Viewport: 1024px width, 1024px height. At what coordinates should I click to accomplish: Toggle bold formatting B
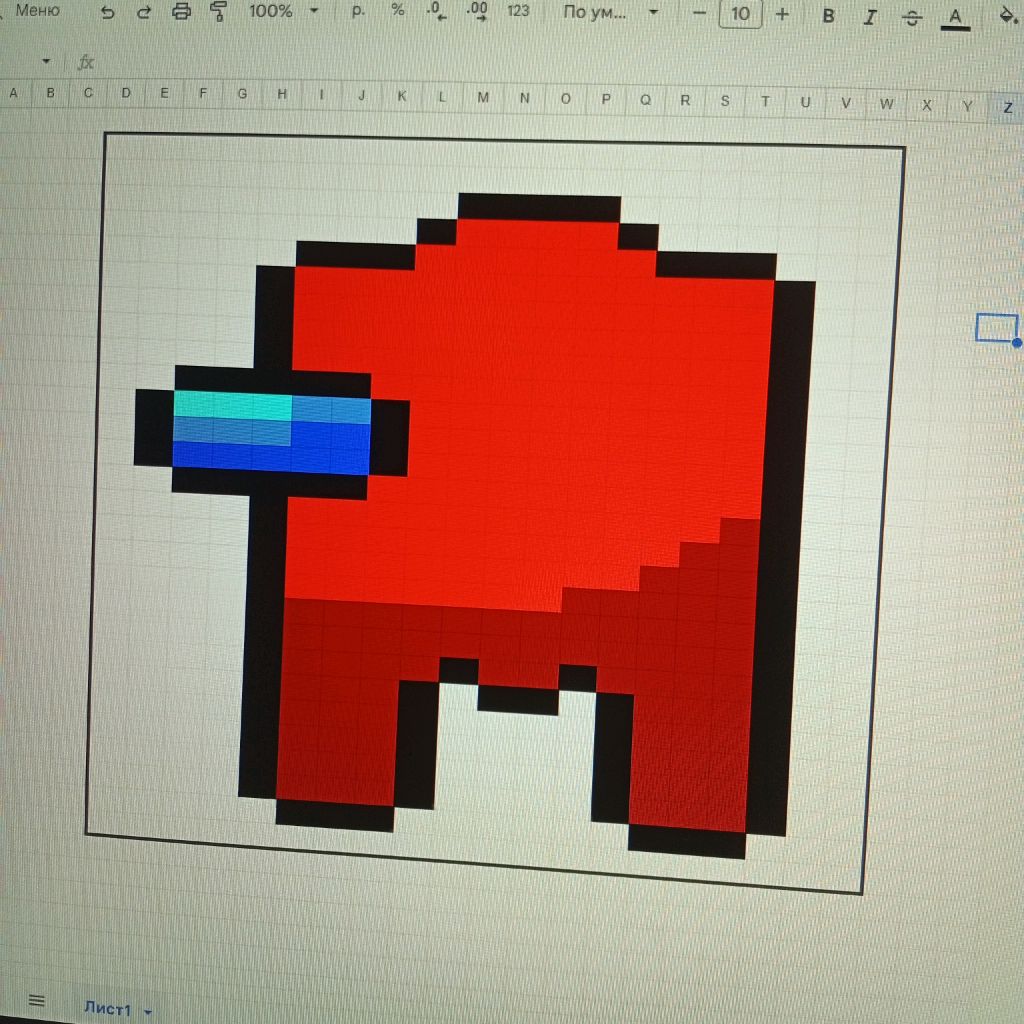[x=828, y=16]
